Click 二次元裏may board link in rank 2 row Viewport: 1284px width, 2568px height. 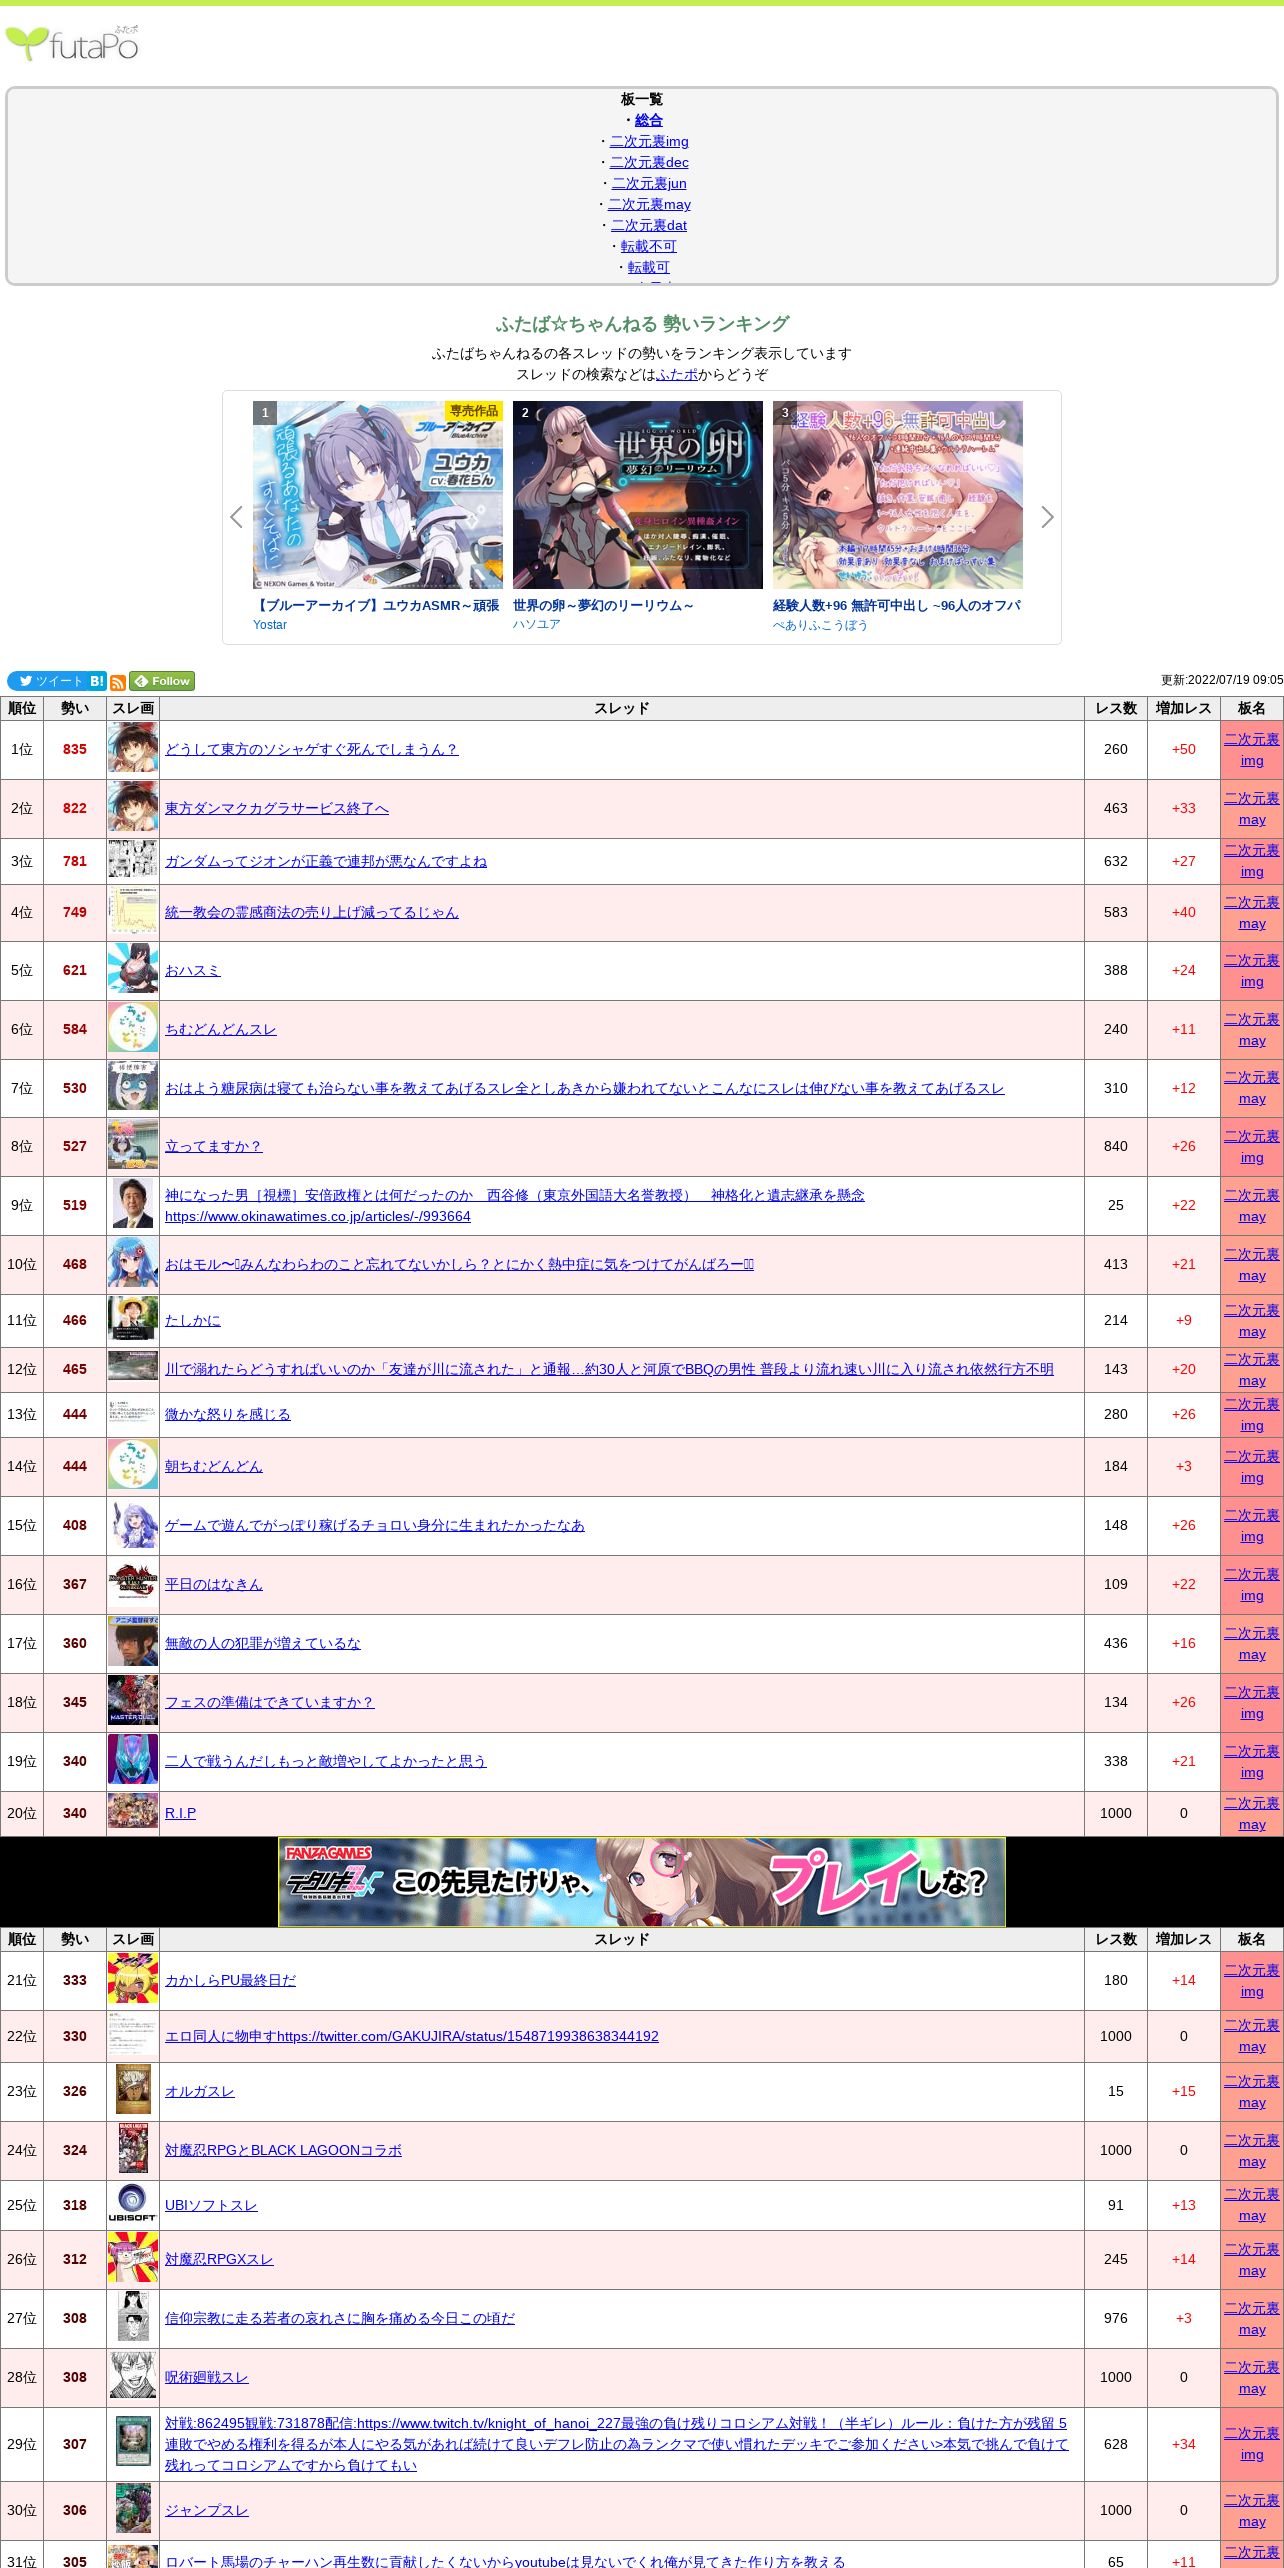pyautogui.click(x=1252, y=809)
